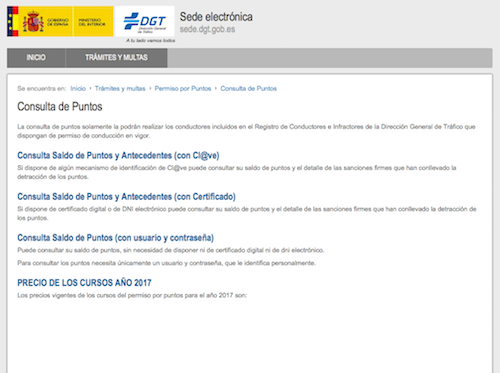Click the Ministerio del Interior logo
500x373 pixels.
pyautogui.click(x=93, y=21)
